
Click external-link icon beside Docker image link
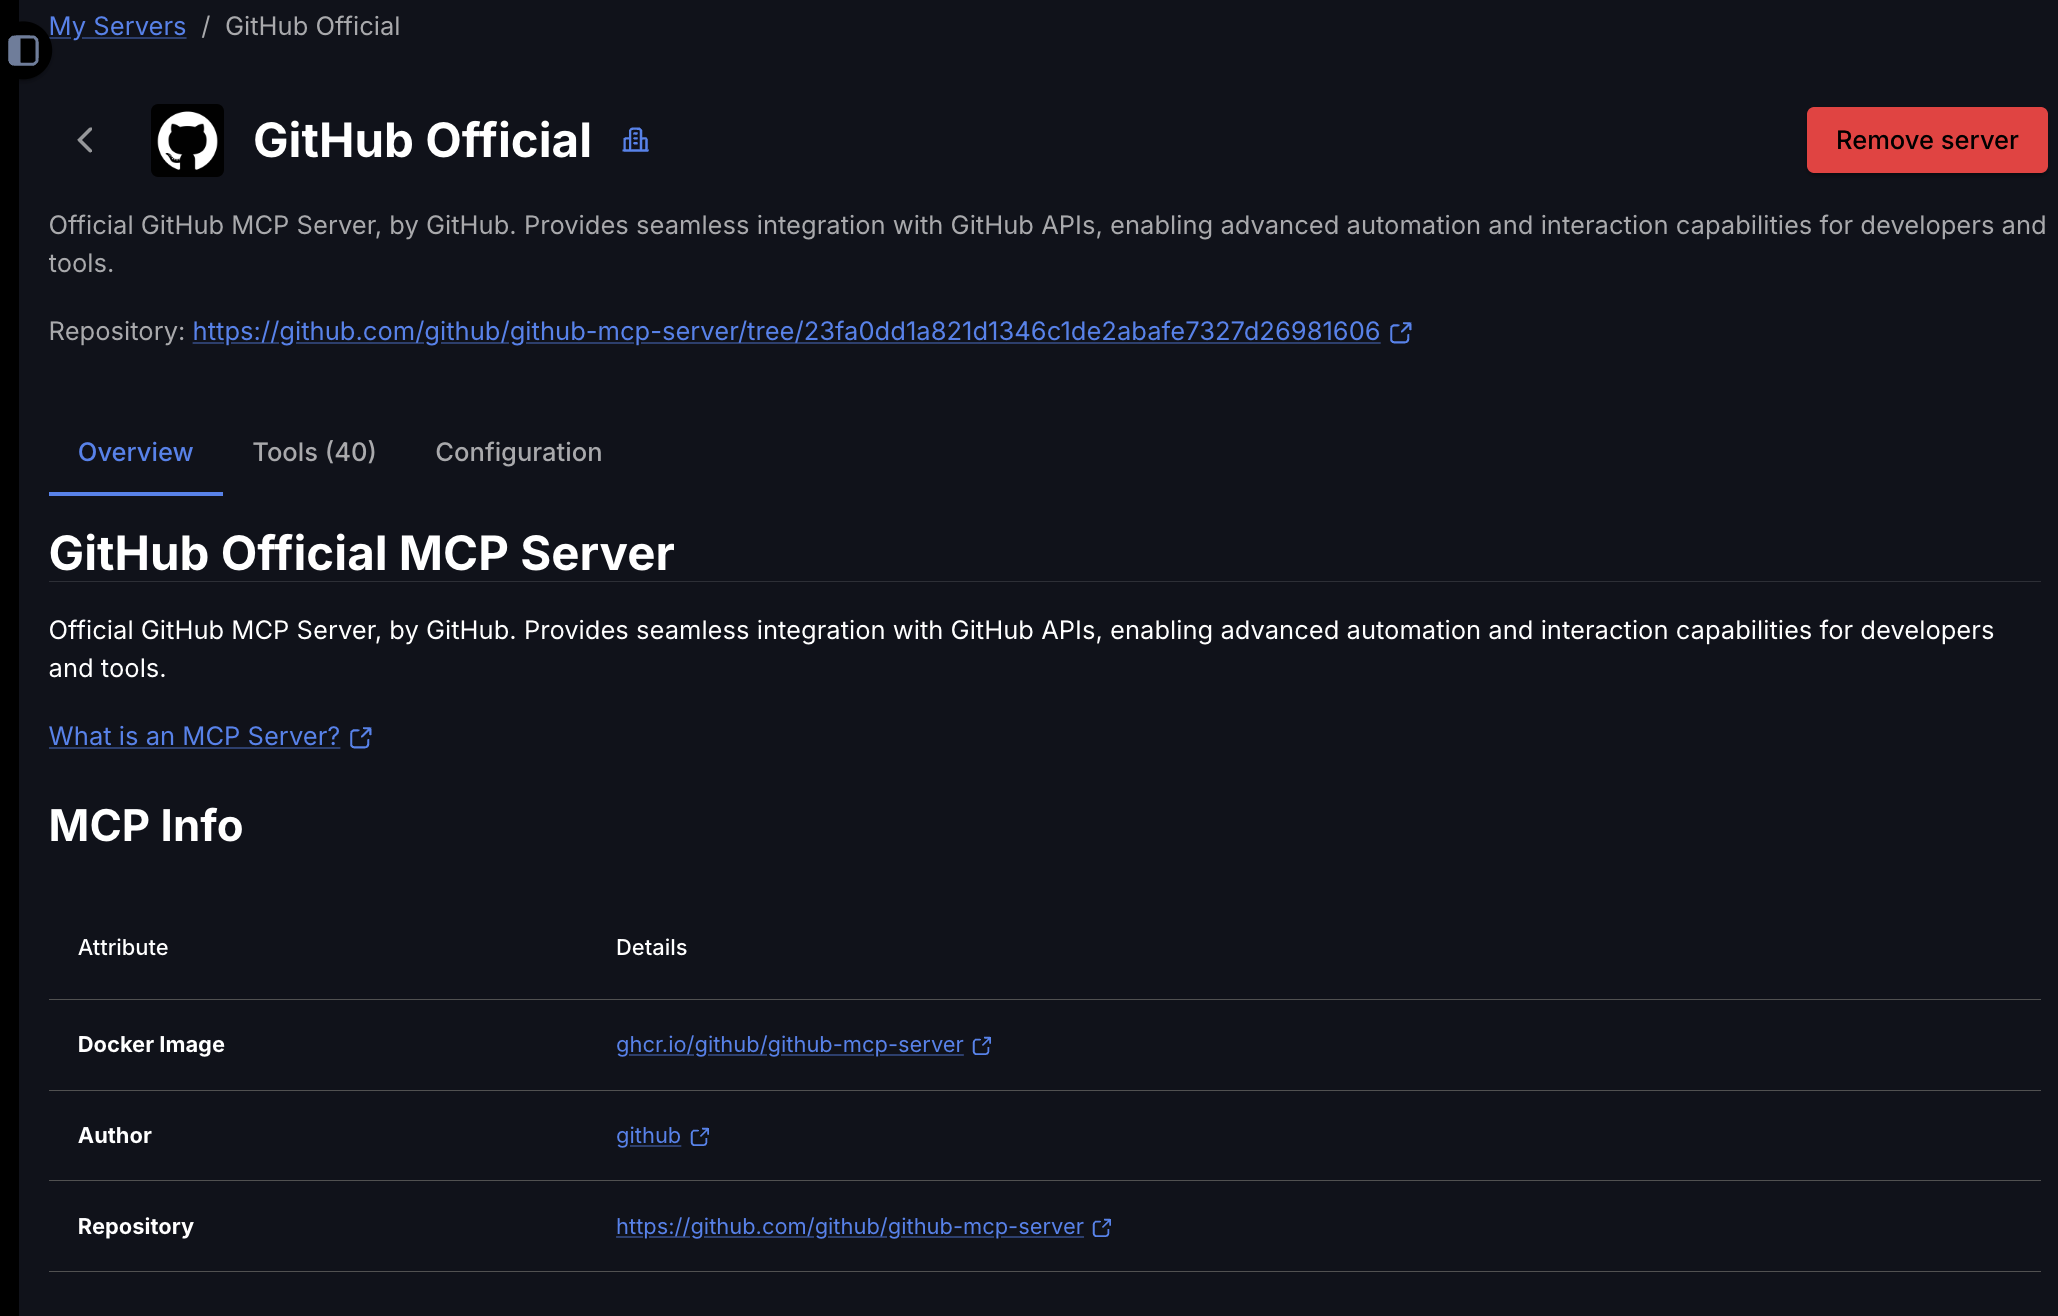pyautogui.click(x=982, y=1045)
